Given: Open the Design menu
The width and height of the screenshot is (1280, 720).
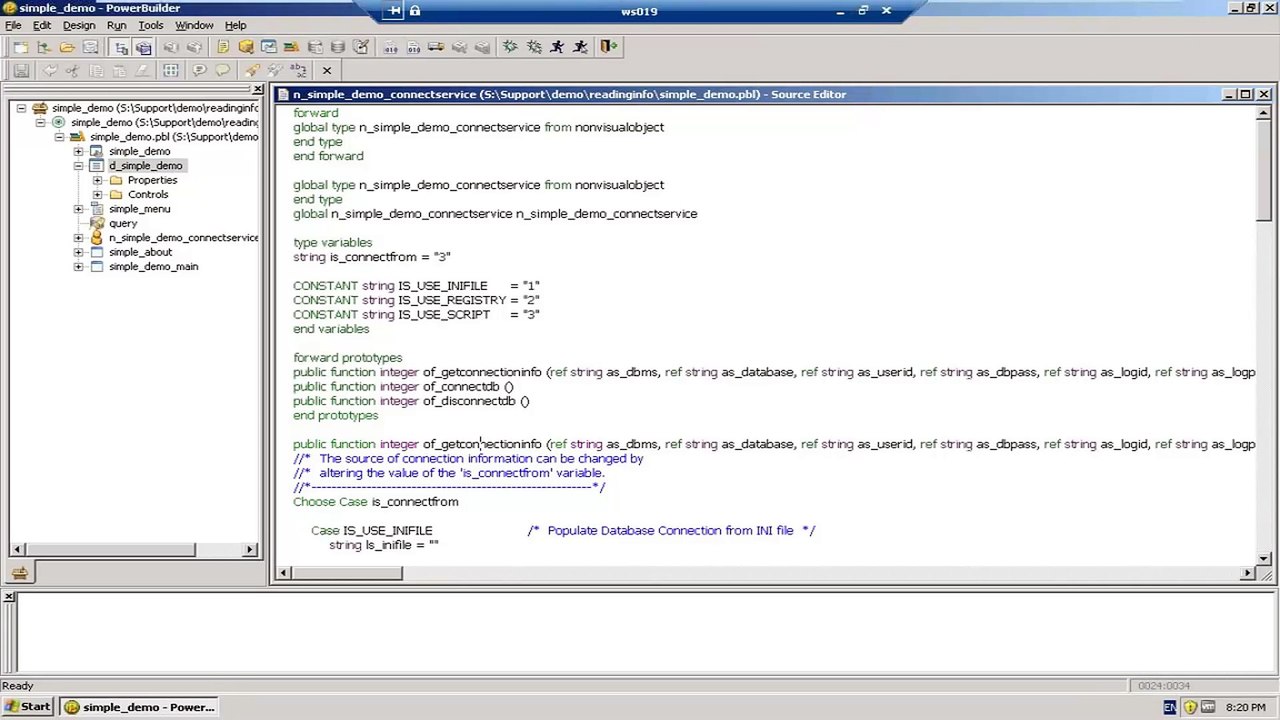Looking at the screenshot, I should (x=79, y=25).
